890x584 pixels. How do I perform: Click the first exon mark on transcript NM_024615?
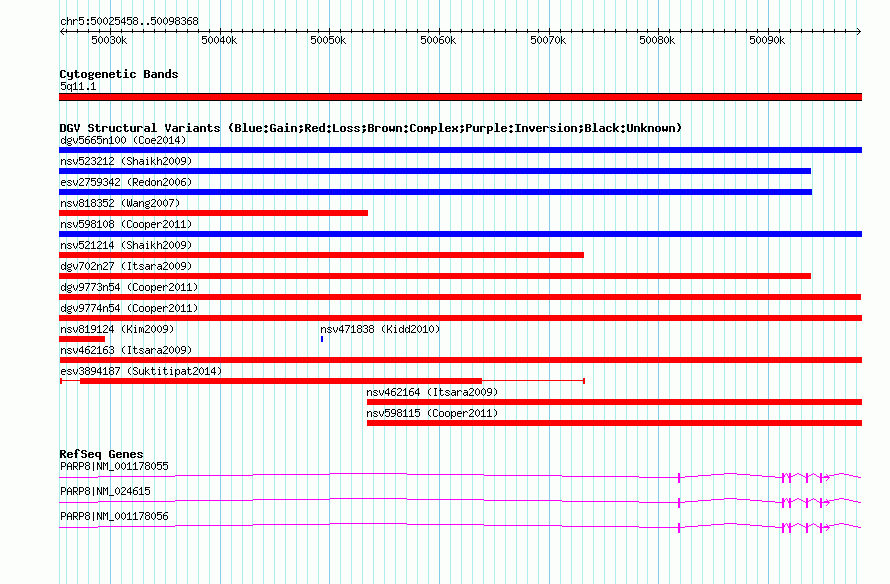pos(679,503)
